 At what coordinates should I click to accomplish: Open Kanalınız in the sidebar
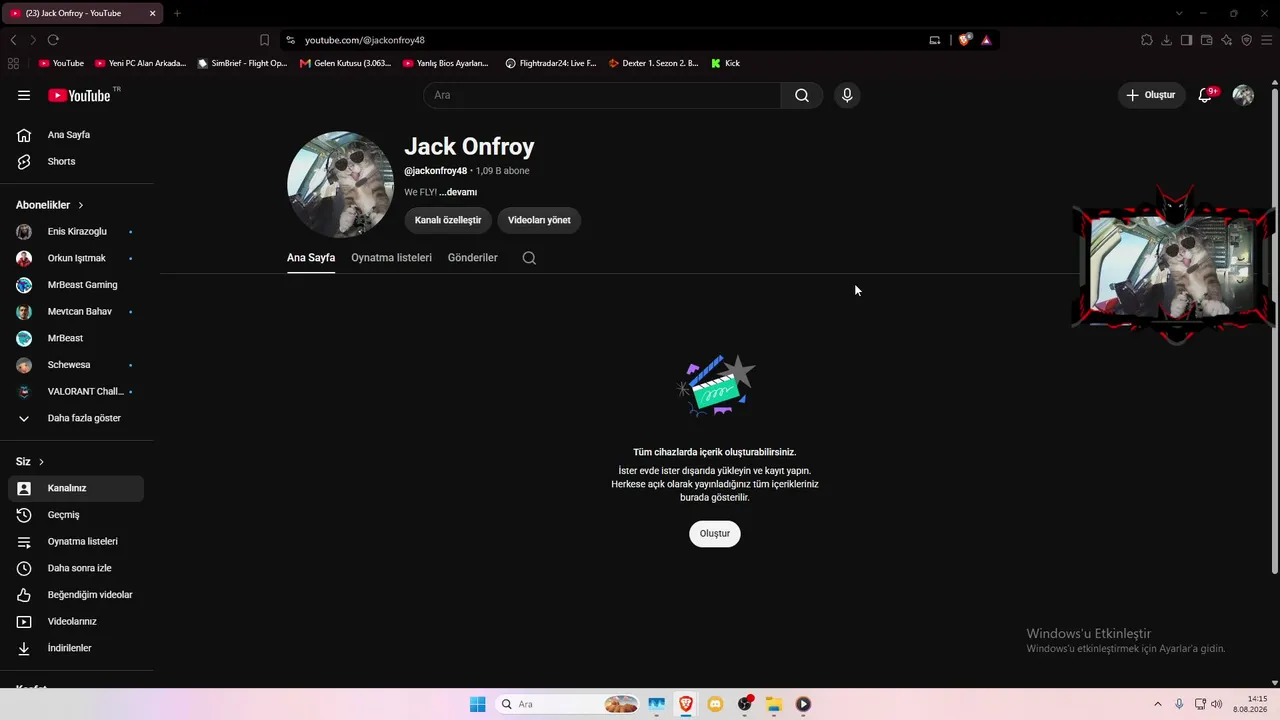click(76, 488)
